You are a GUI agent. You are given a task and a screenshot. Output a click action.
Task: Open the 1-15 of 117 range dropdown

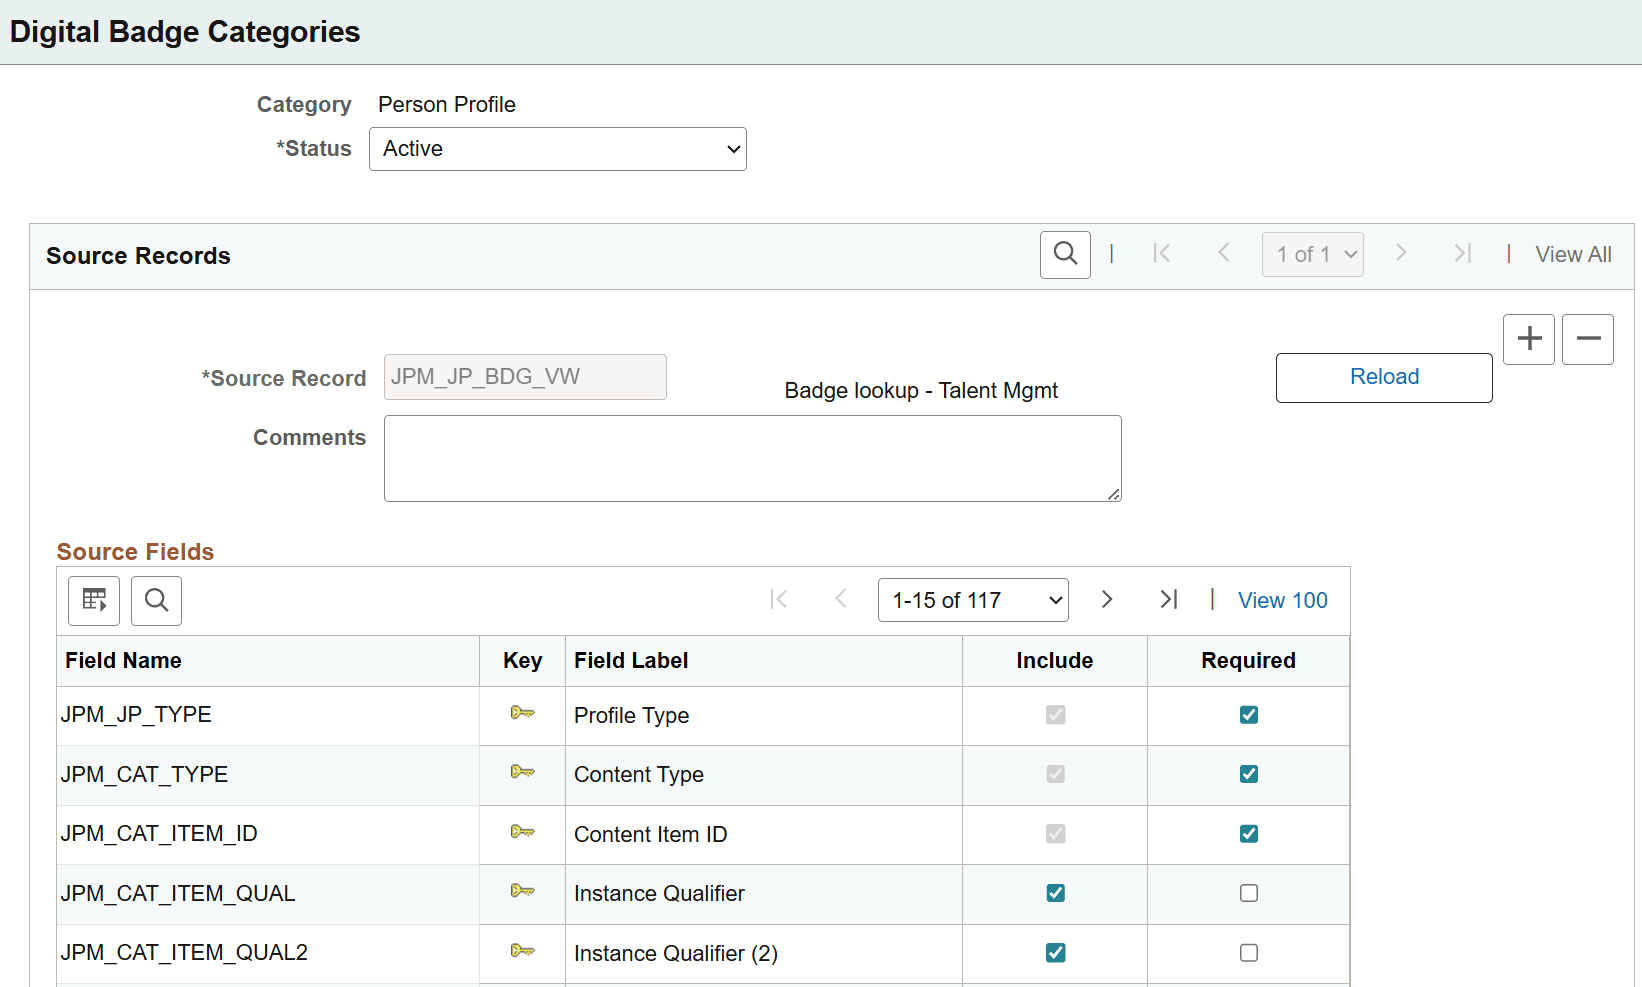point(973,600)
